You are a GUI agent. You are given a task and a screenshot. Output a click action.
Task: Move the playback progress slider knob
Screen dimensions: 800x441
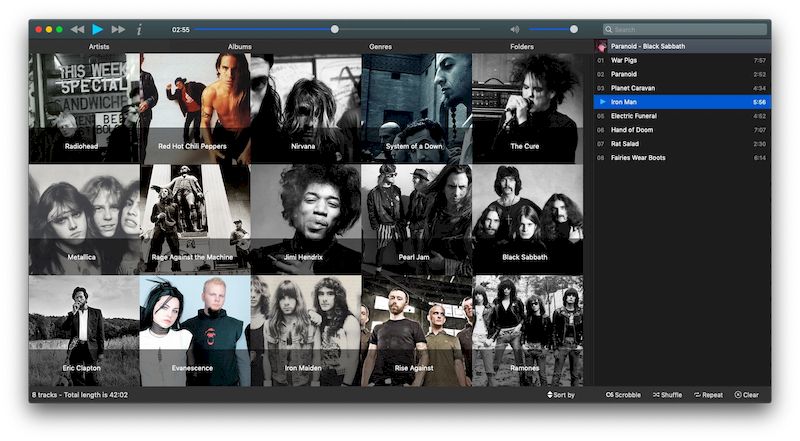(x=334, y=29)
